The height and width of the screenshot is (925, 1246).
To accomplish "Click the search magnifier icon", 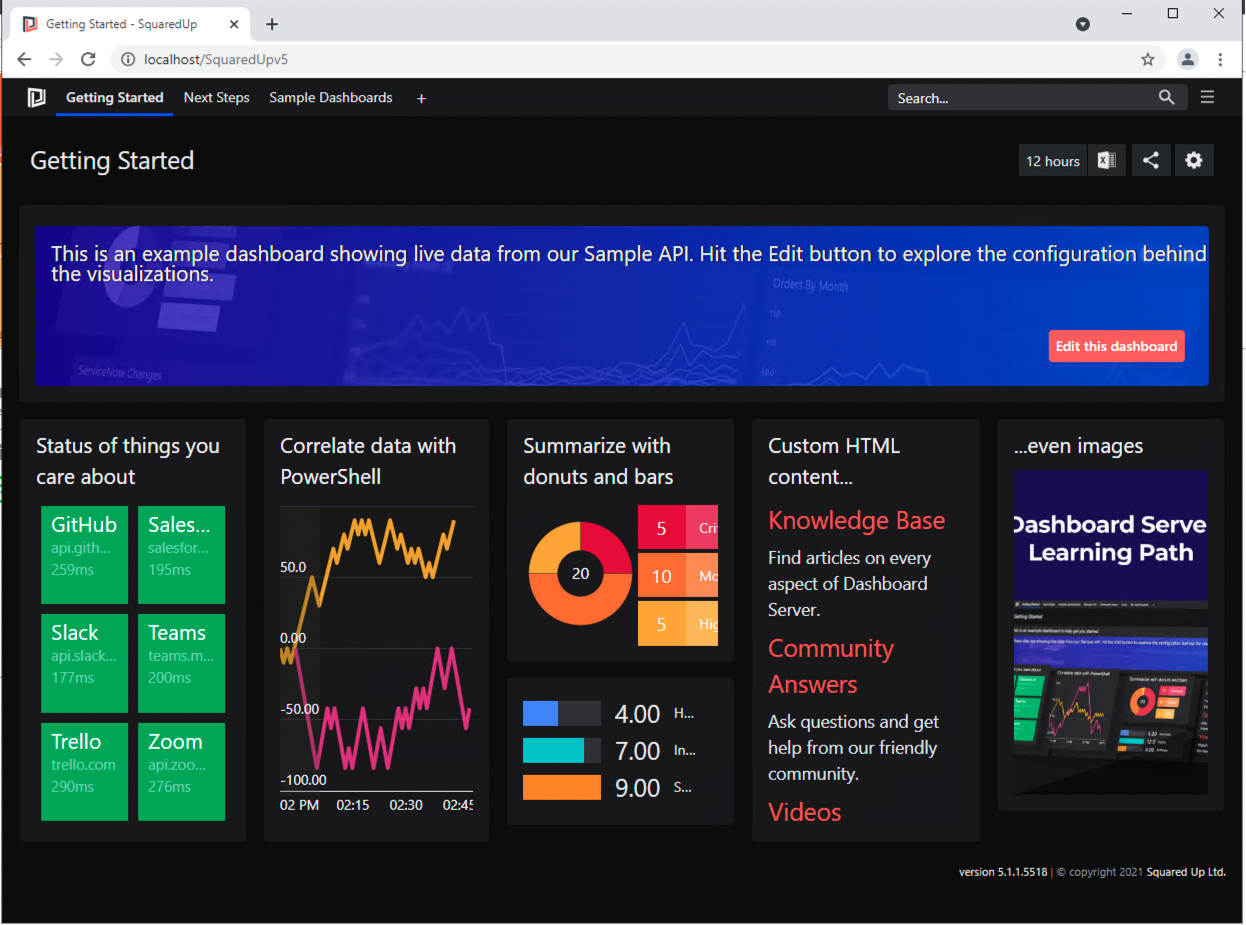I will 1166,97.
